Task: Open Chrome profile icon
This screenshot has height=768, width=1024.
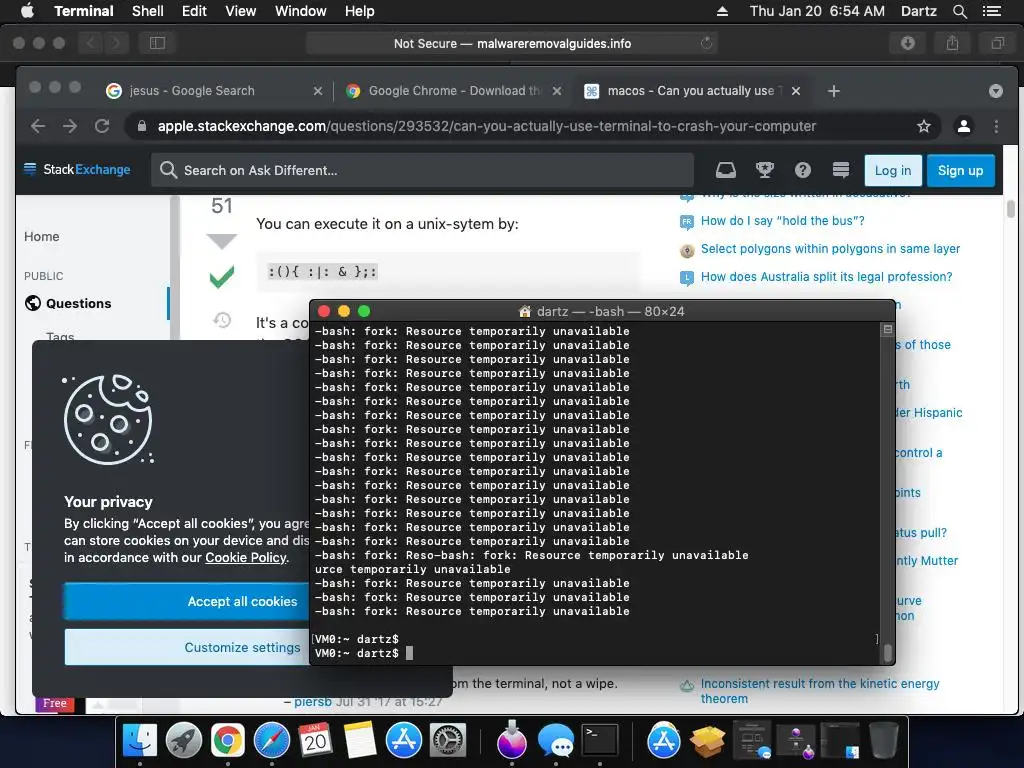Action: (x=963, y=126)
